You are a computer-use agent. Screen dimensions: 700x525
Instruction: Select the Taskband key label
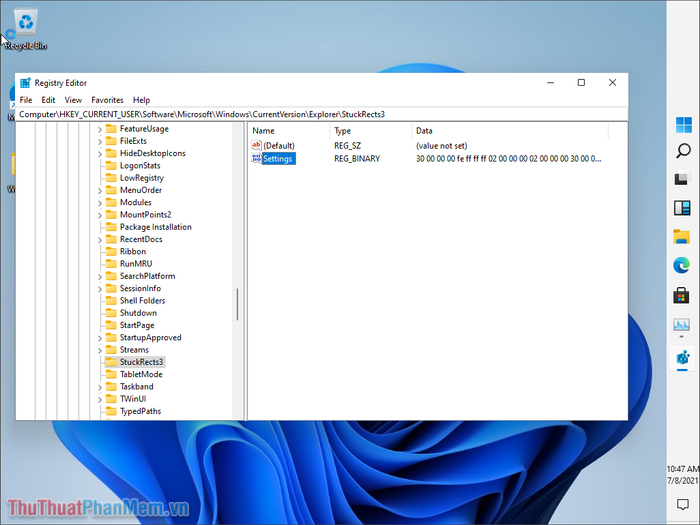pos(137,387)
